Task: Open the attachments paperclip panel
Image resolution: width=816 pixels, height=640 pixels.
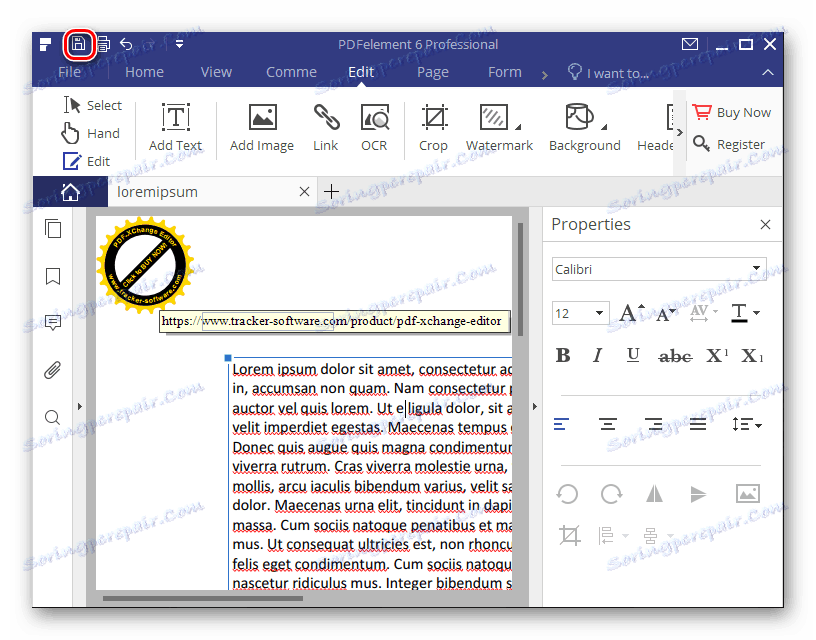Action: (x=53, y=370)
